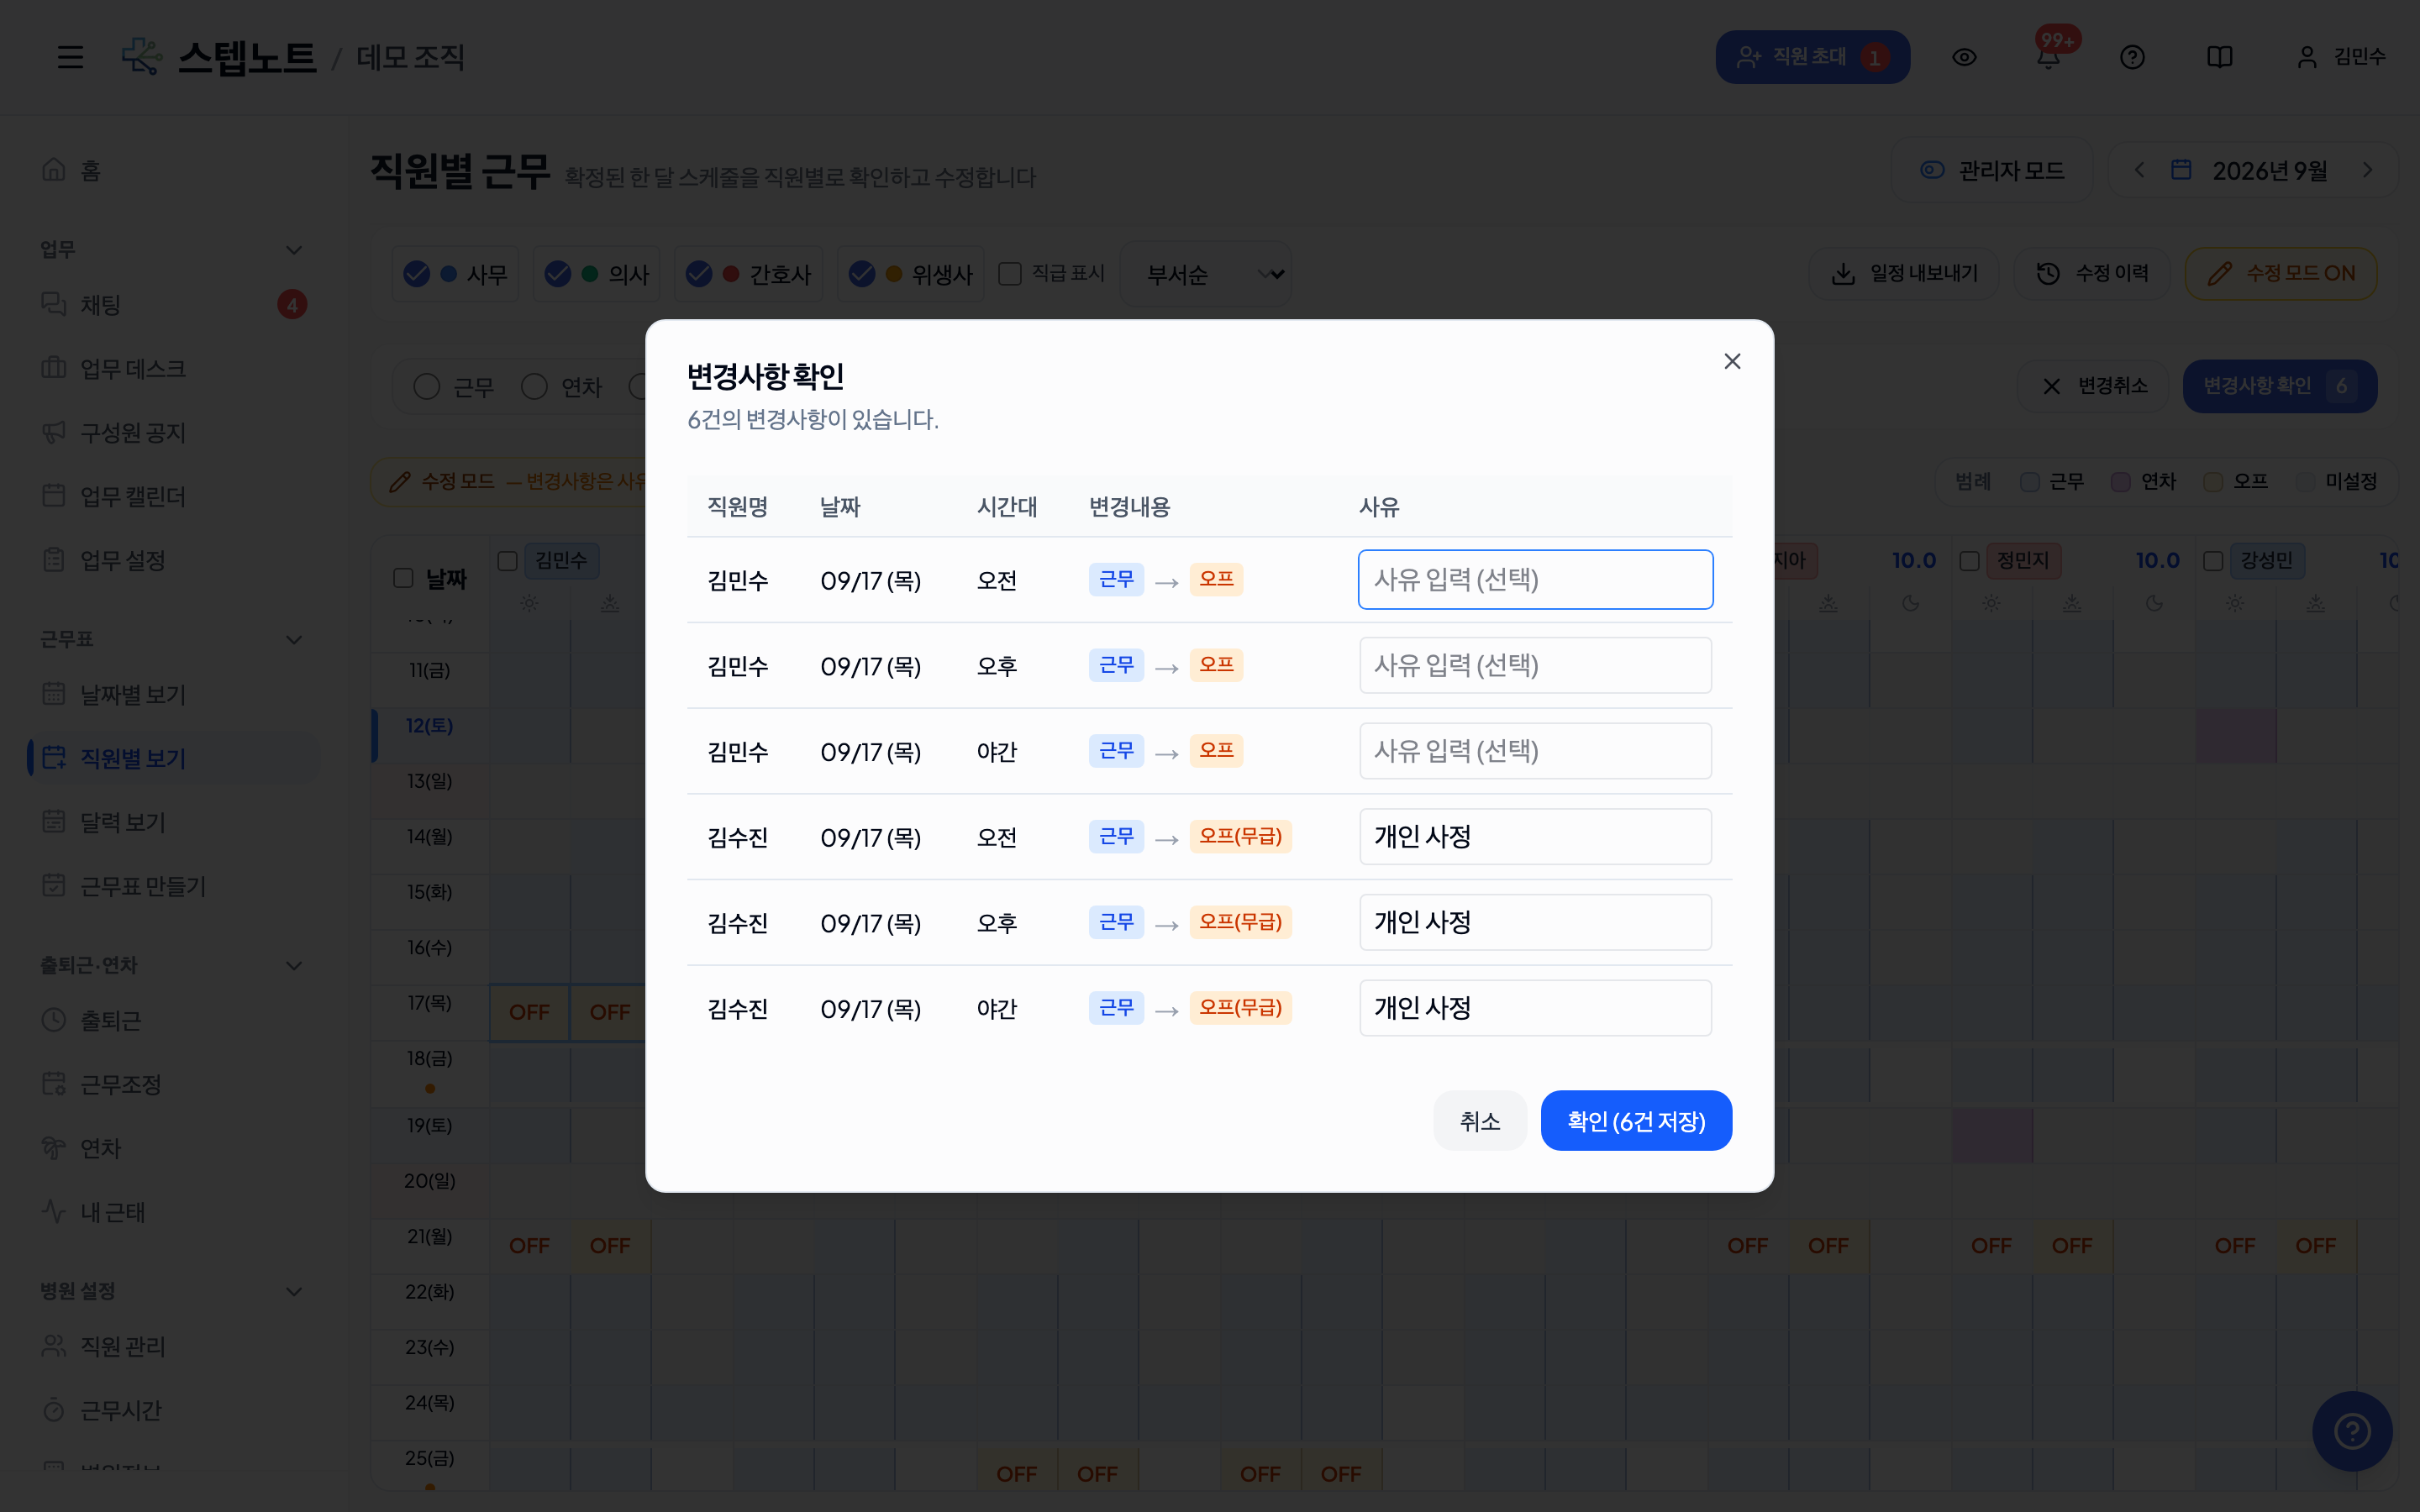Open the 2026년 9월 month picker
2420x1512 pixels.
pos(2269,171)
